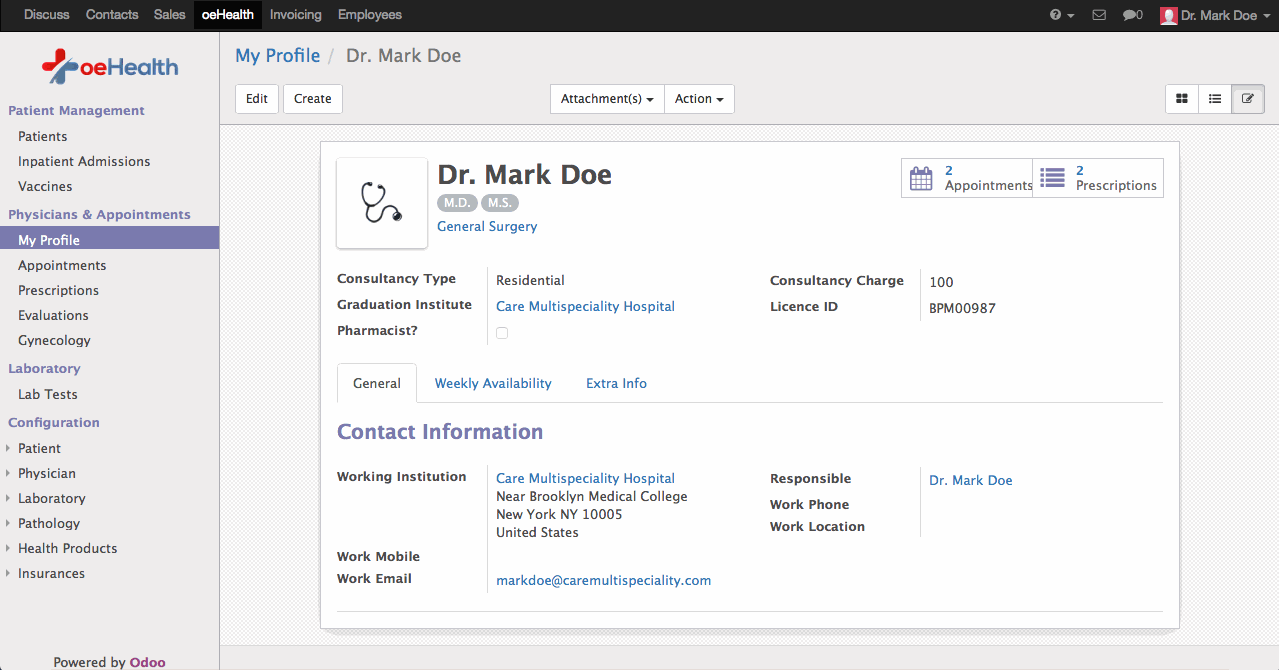Open General Surgery speciality link
This screenshot has height=670, width=1279.
coord(487,227)
